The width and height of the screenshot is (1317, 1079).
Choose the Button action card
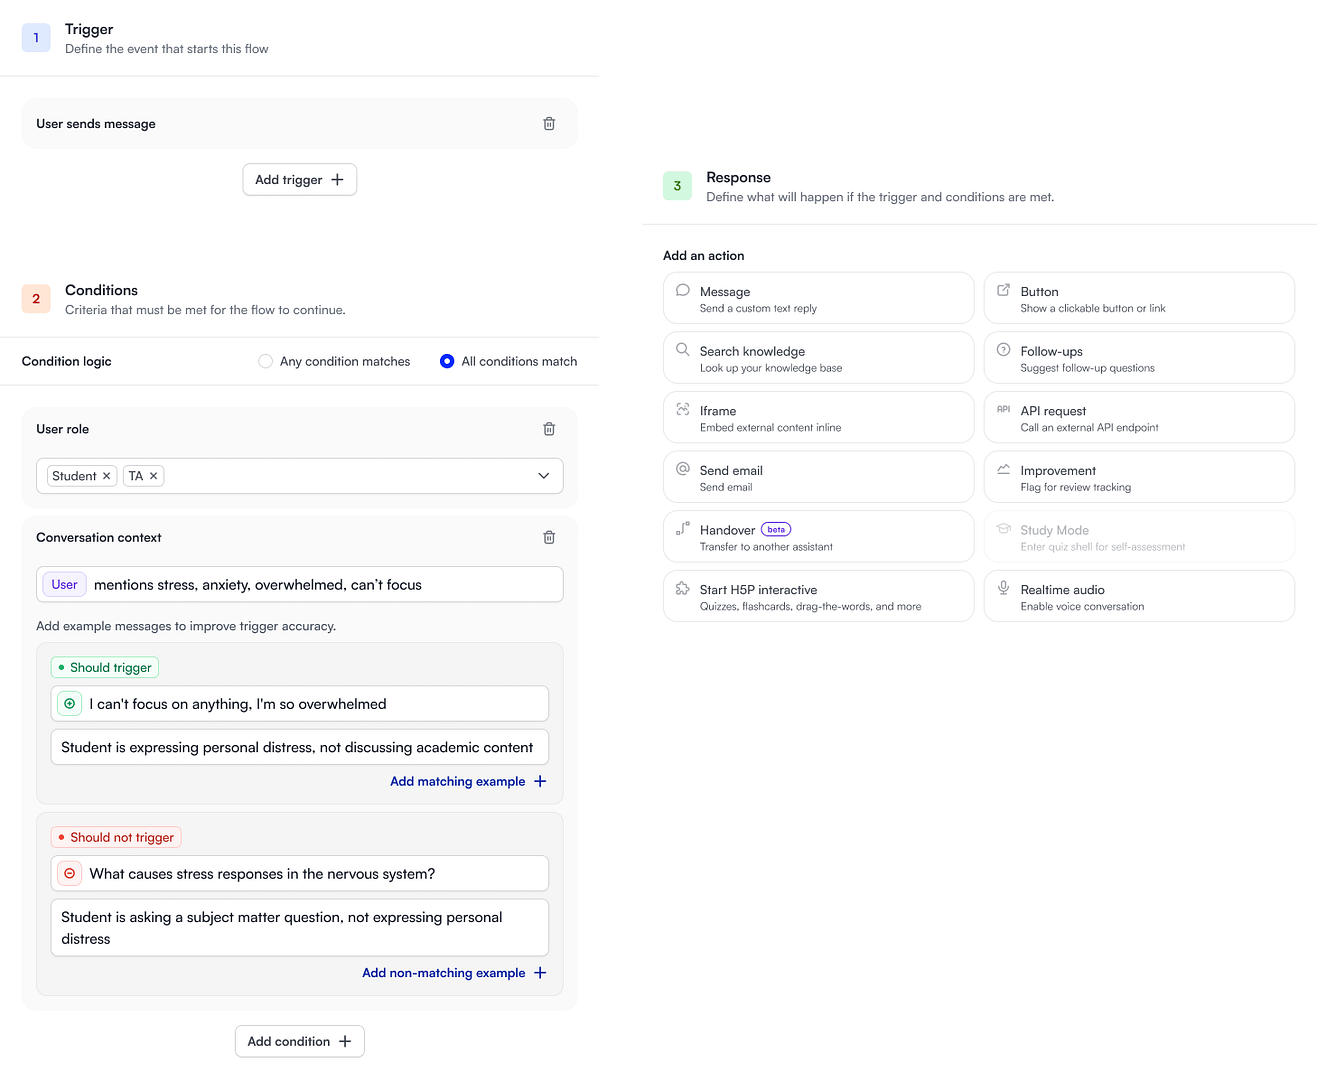1139,298
